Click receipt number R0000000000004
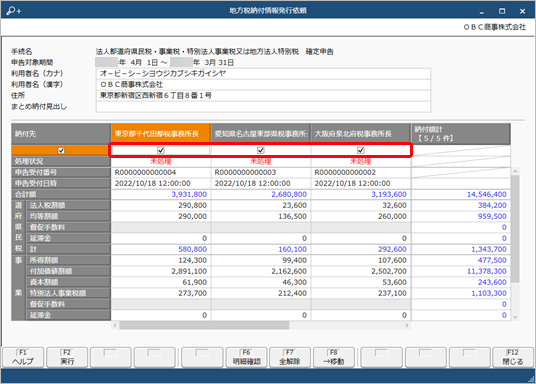Image resolution: width=536 pixels, height=384 pixels. (x=145, y=172)
